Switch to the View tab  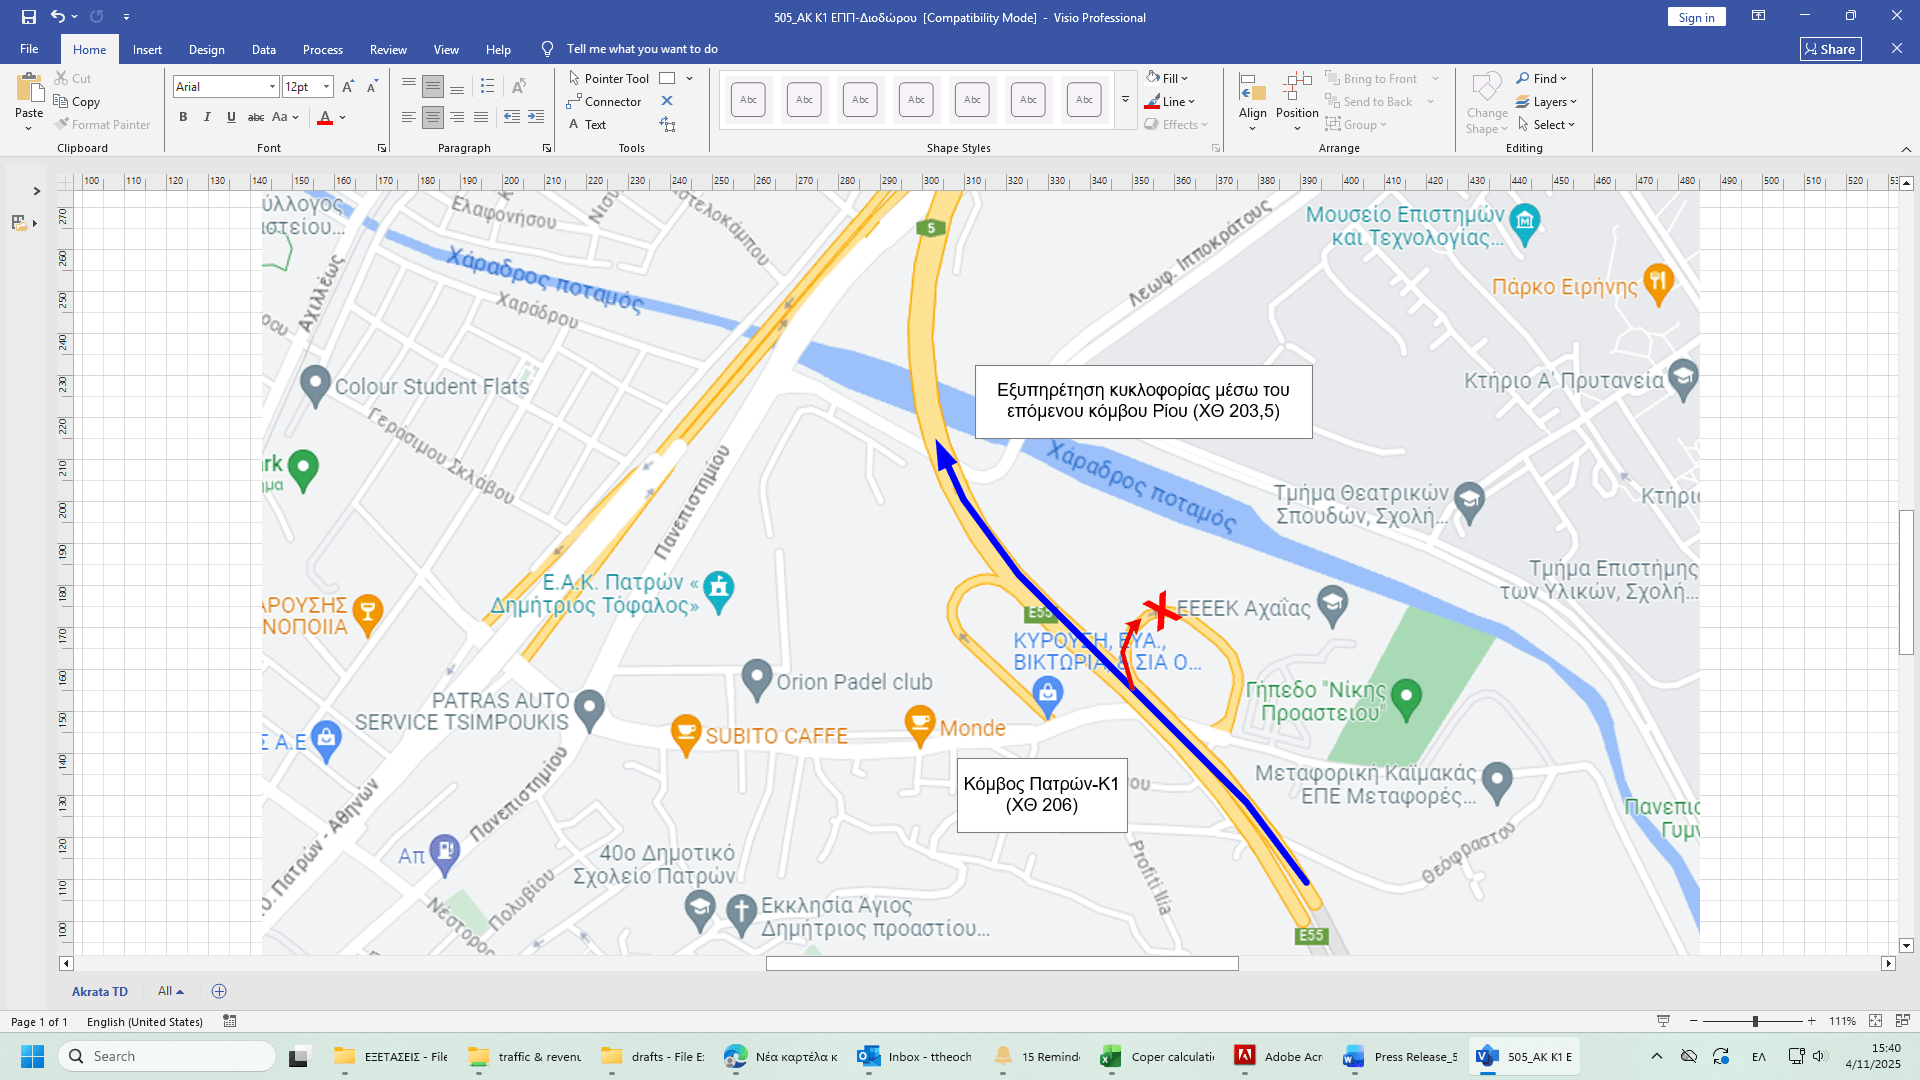tap(446, 49)
